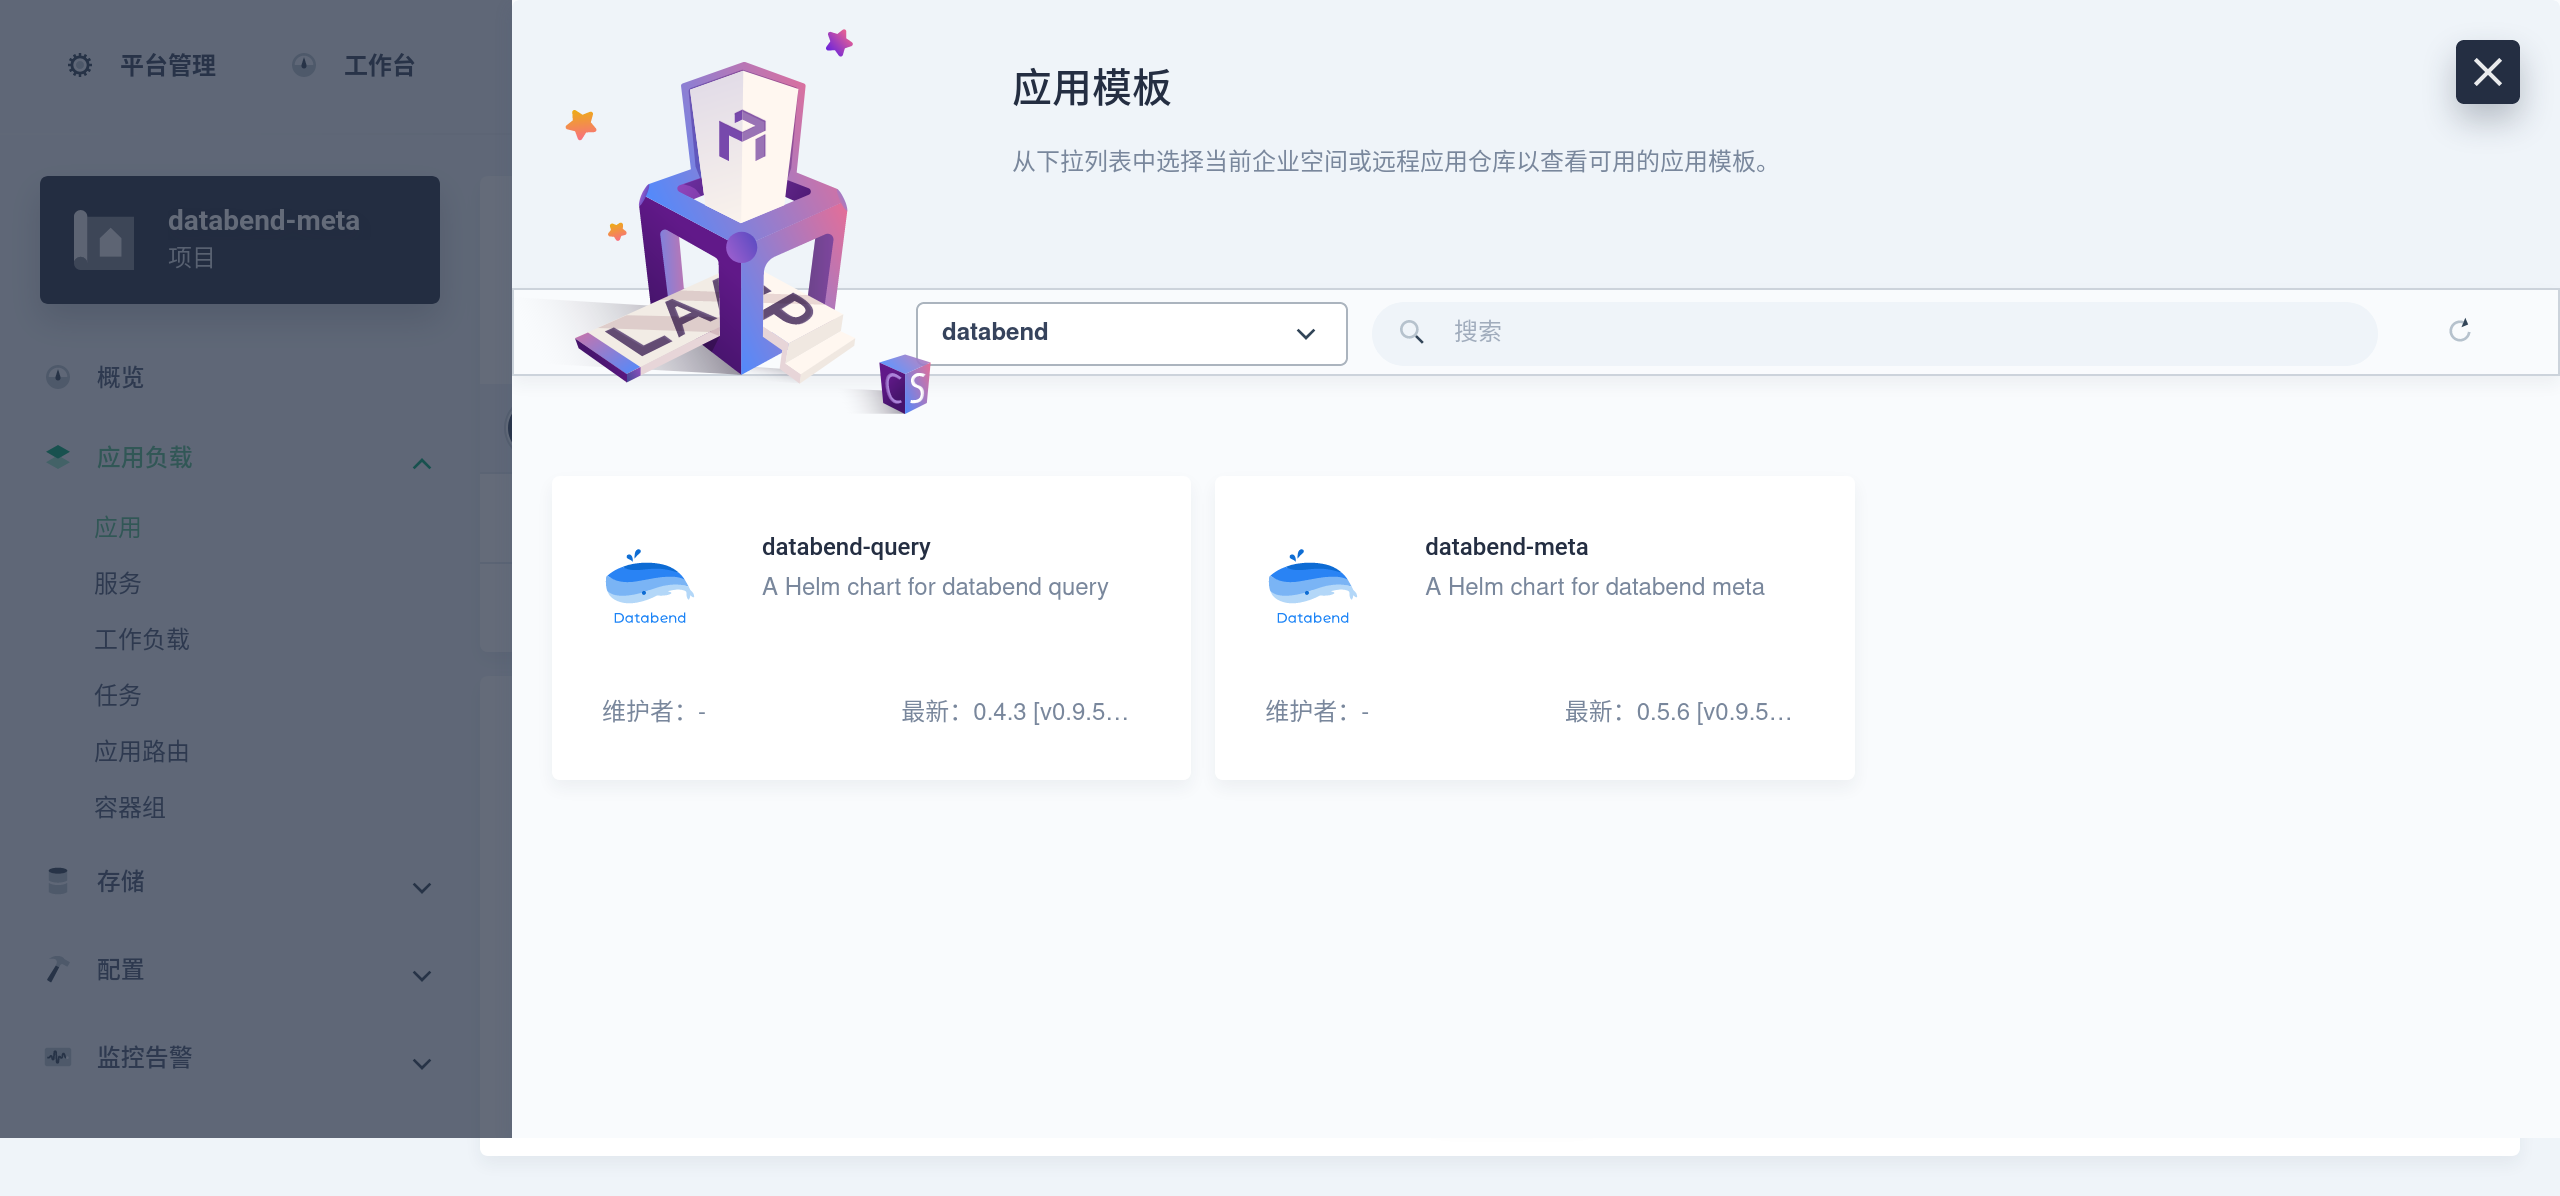This screenshot has width=2560, height=1196.
Task: Click the monitoring alert icon in sidebar
Action: tap(58, 1057)
